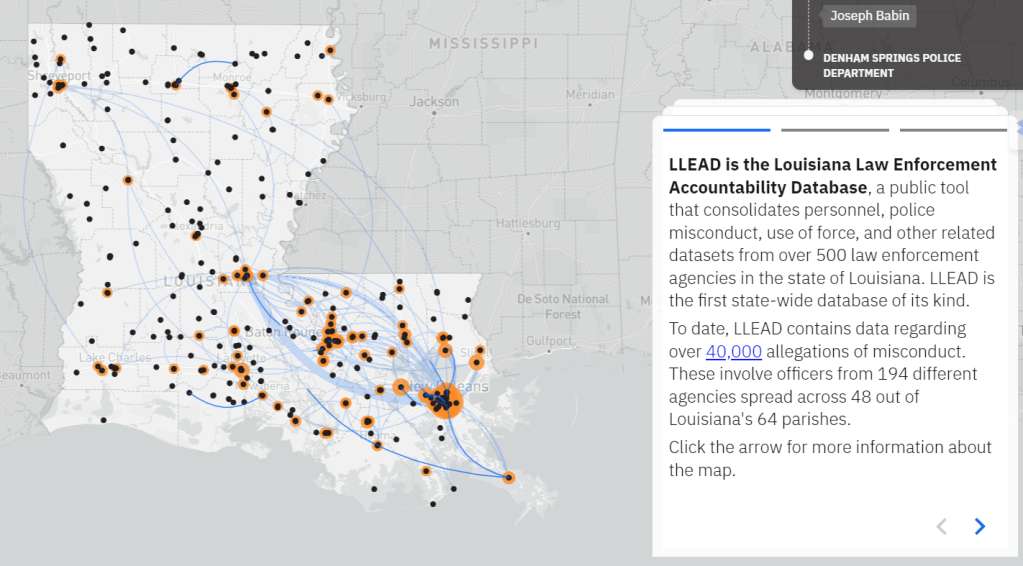Select the orange agency marker at Shreveport
The height and width of the screenshot is (566, 1023).
click(x=59, y=86)
